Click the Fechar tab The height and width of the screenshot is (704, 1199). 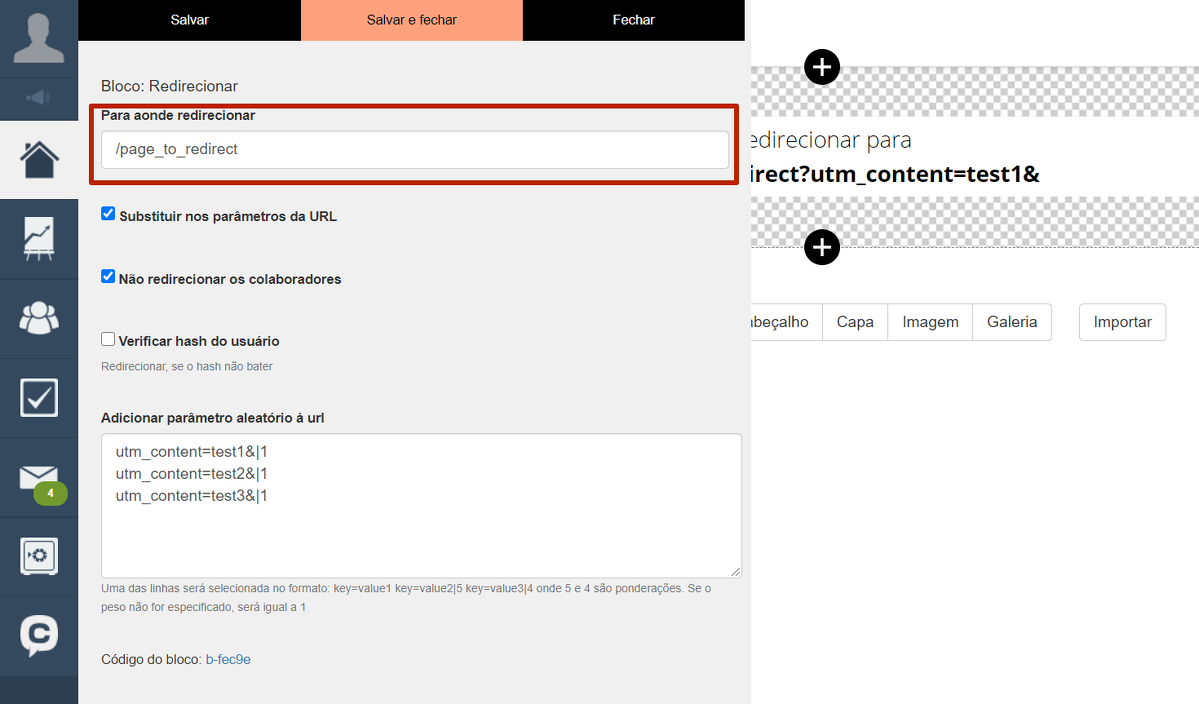tap(634, 20)
